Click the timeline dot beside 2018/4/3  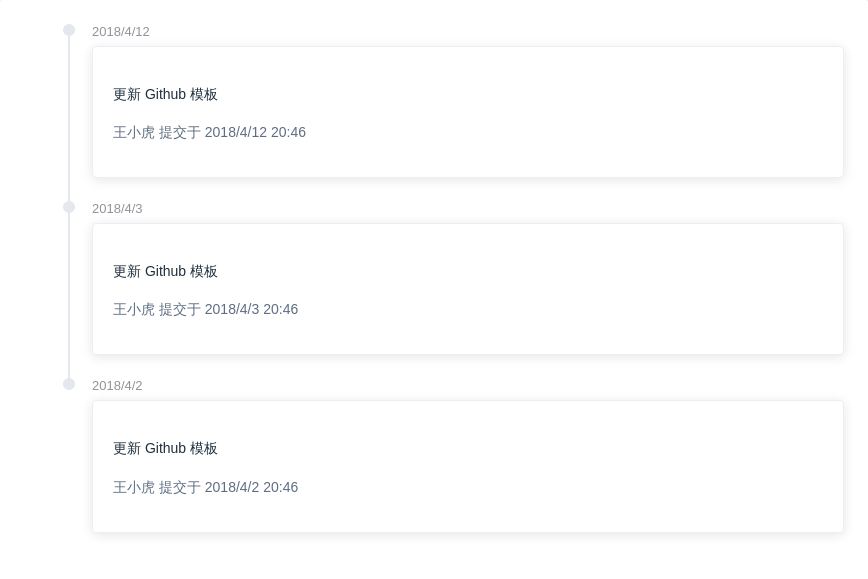point(69,207)
